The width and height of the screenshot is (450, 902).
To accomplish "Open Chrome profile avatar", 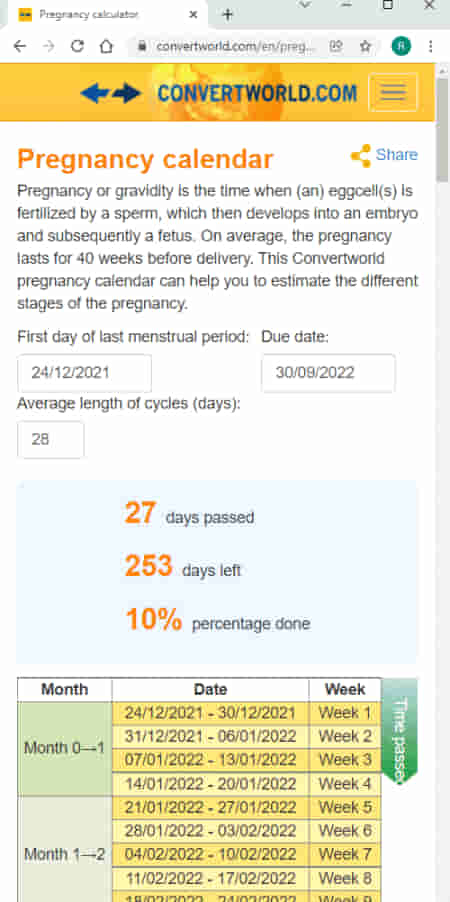I will [x=401, y=47].
